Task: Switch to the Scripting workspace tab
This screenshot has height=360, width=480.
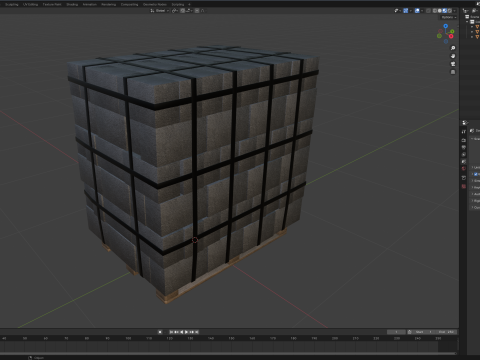Action: click(178, 4)
